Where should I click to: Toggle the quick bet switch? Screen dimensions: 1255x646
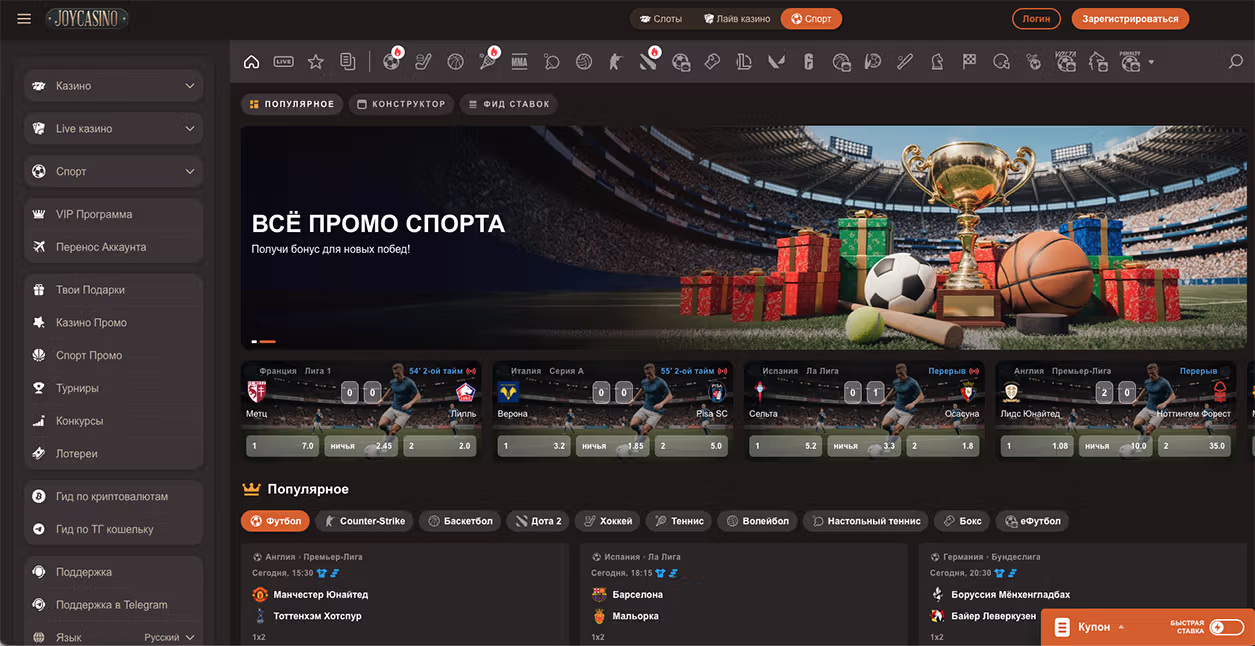1227,627
